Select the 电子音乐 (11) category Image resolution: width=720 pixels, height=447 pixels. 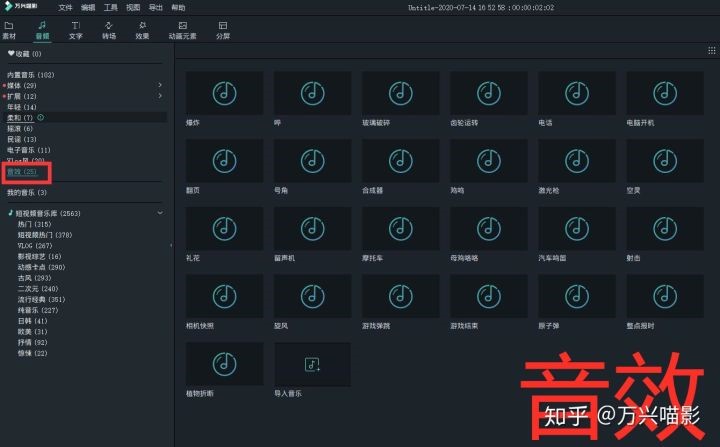tap(28, 150)
